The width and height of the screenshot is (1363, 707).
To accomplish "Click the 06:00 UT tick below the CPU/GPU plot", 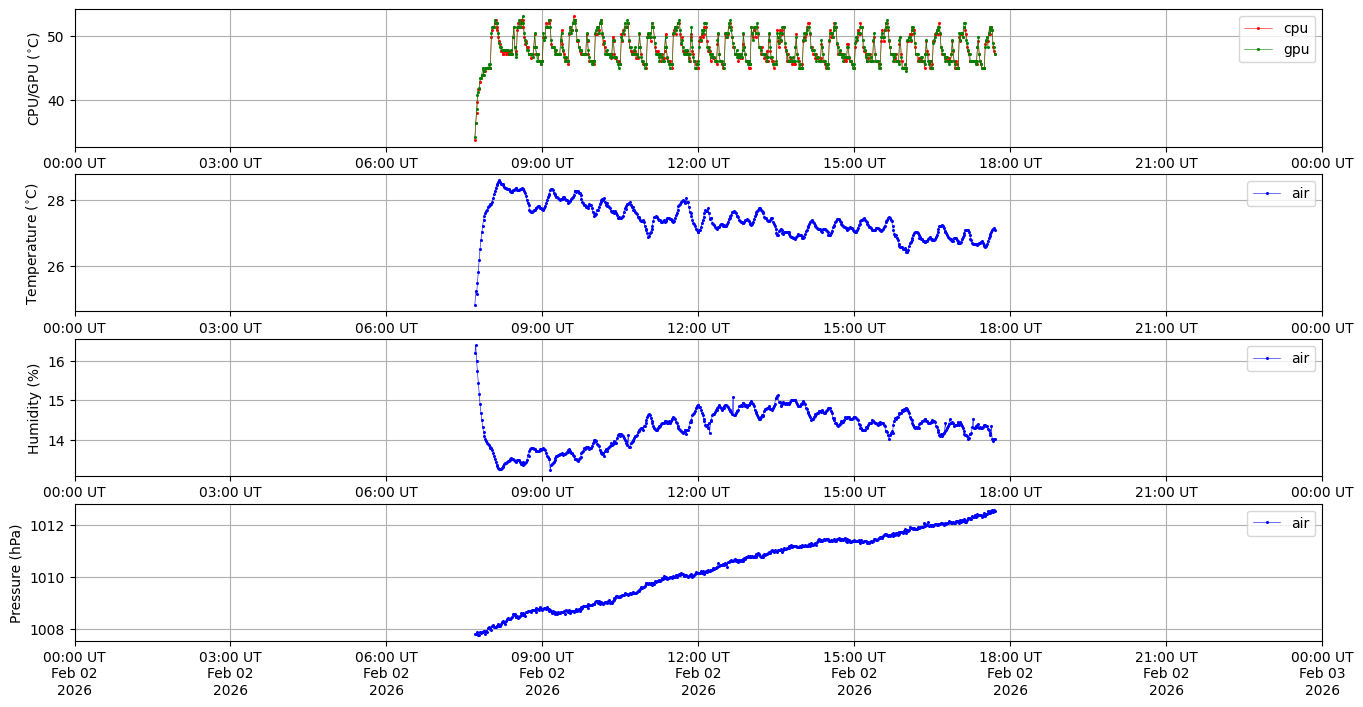I will pyautogui.click(x=386, y=163).
